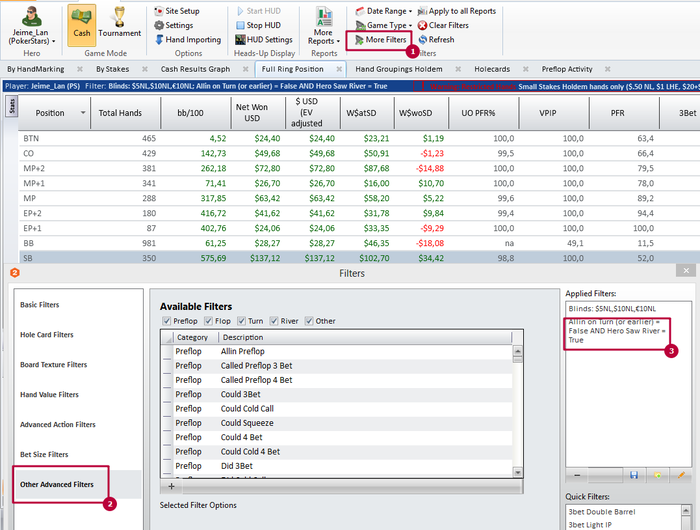Close the Cash Results Graph tab
This screenshot has width=700, height=530.
[246, 69]
